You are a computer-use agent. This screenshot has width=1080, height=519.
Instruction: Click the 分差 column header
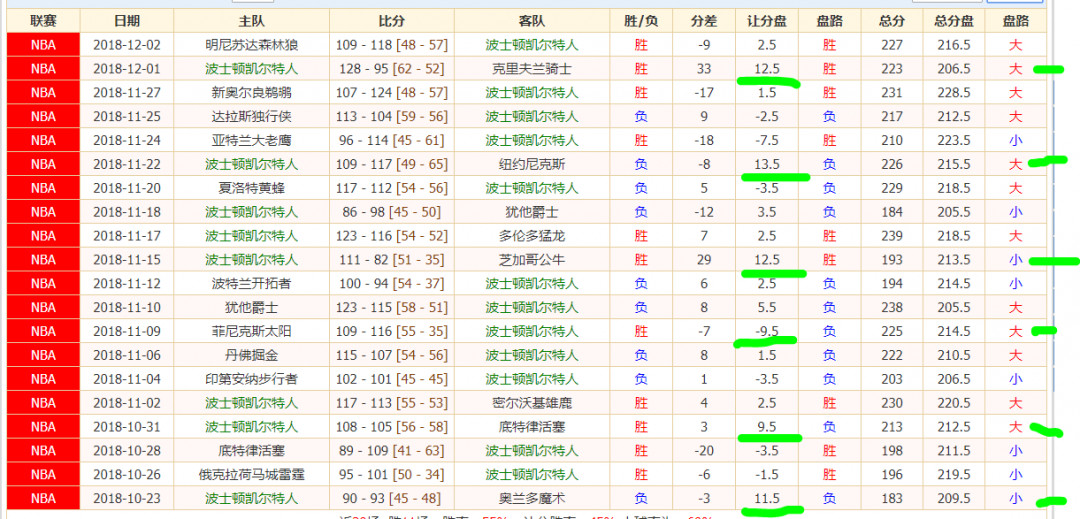(704, 21)
